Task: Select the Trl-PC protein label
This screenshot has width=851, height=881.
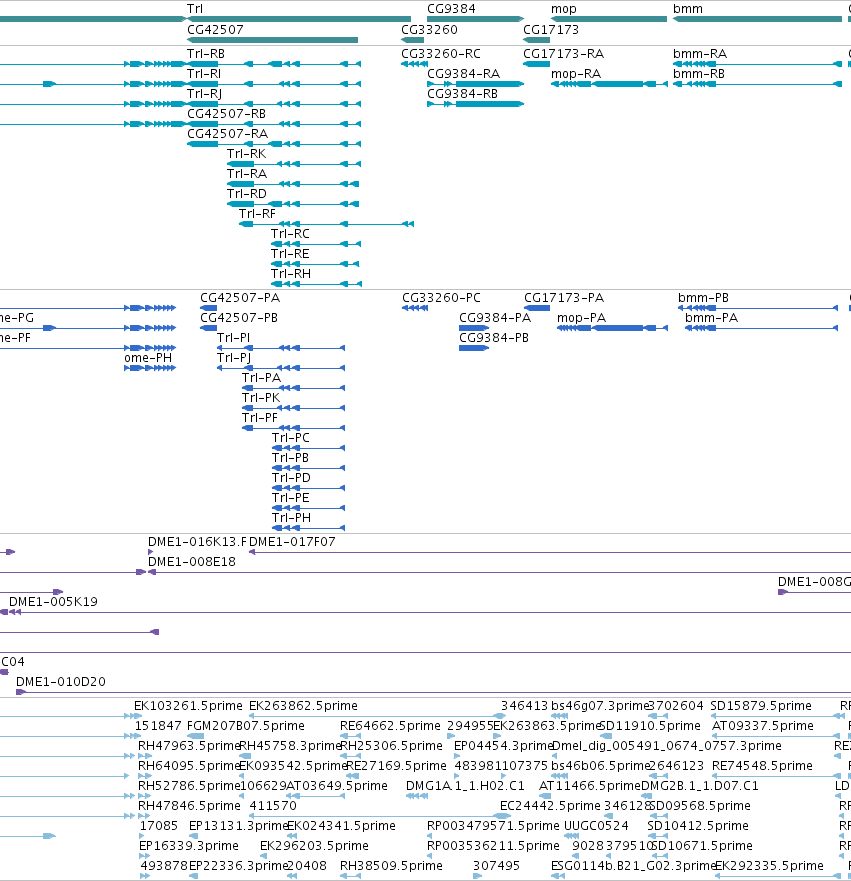Action: click(290, 438)
